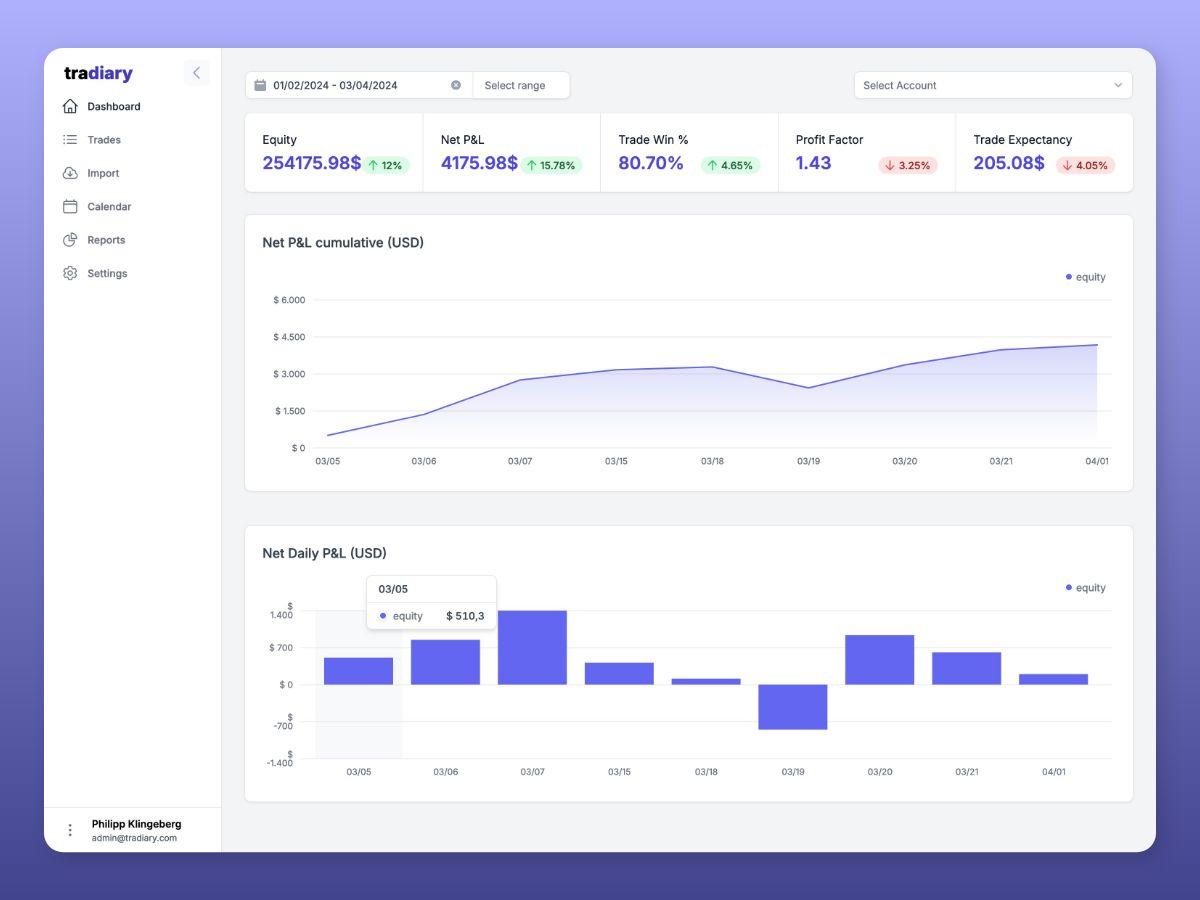Go to Trades section
Viewport: 1200px width, 900px height.
(104, 140)
